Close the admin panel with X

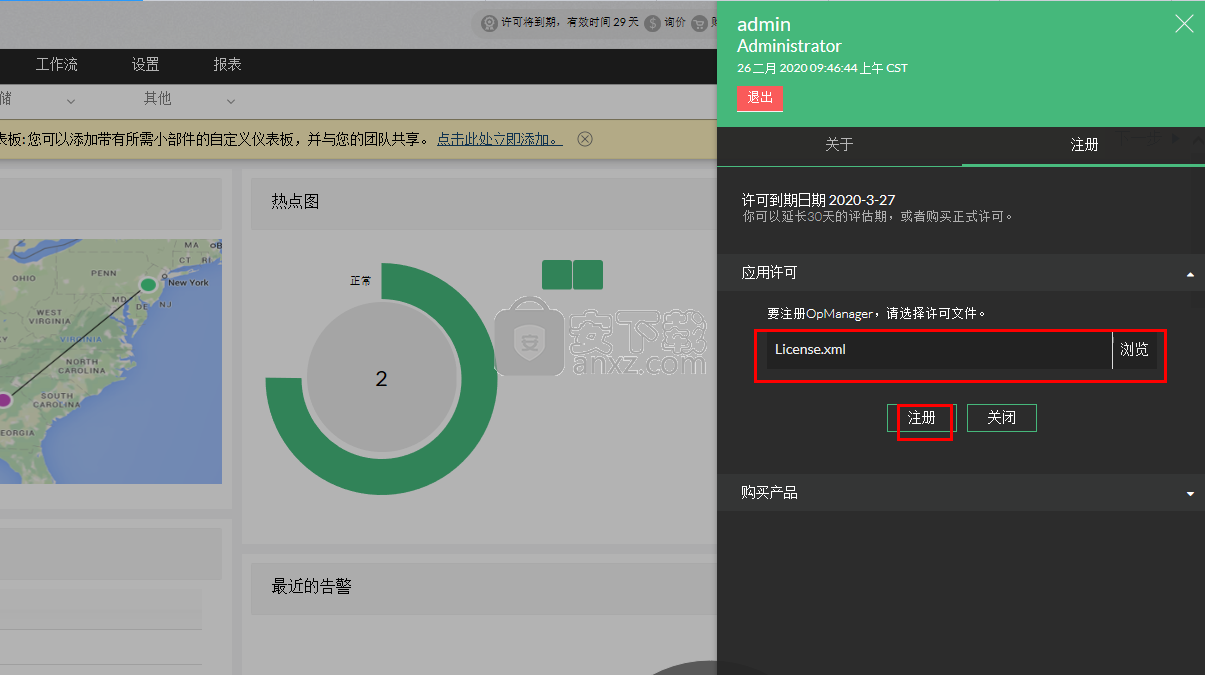[1184, 24]
